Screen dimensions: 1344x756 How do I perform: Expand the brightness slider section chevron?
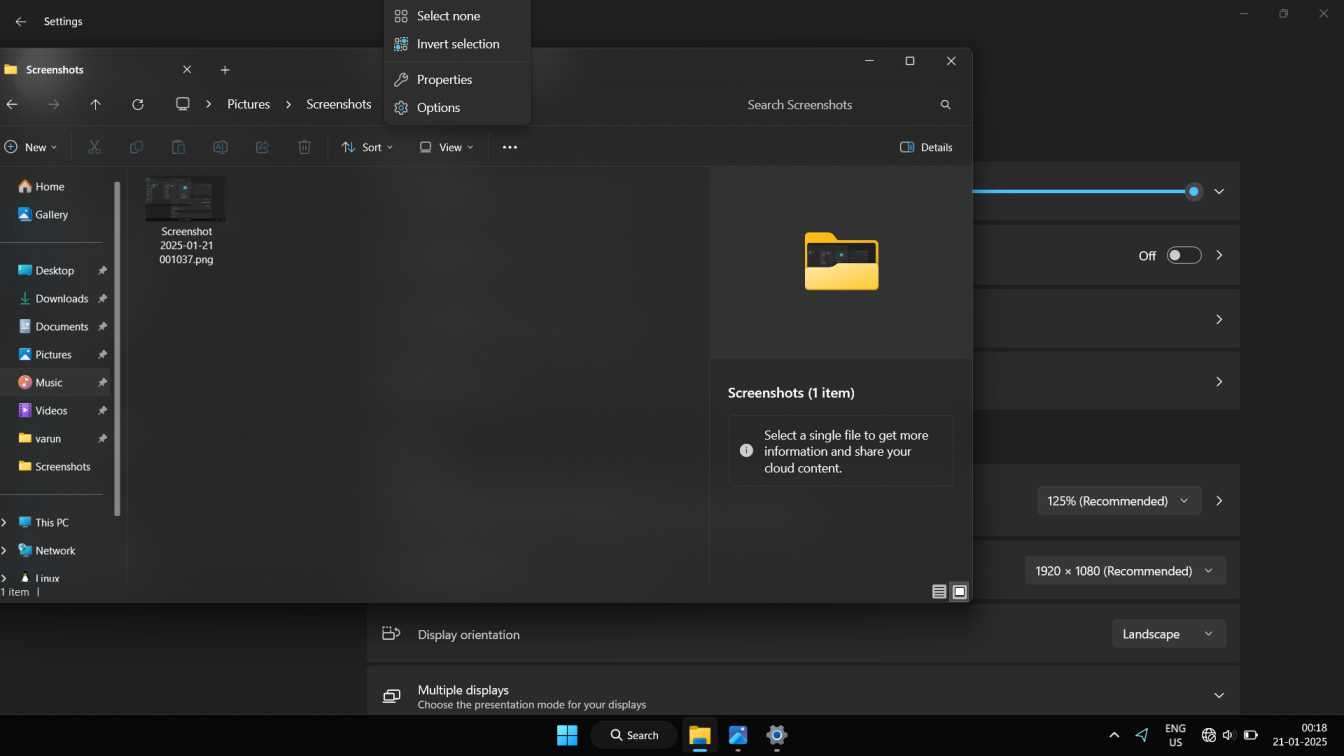pos(1219,191)
